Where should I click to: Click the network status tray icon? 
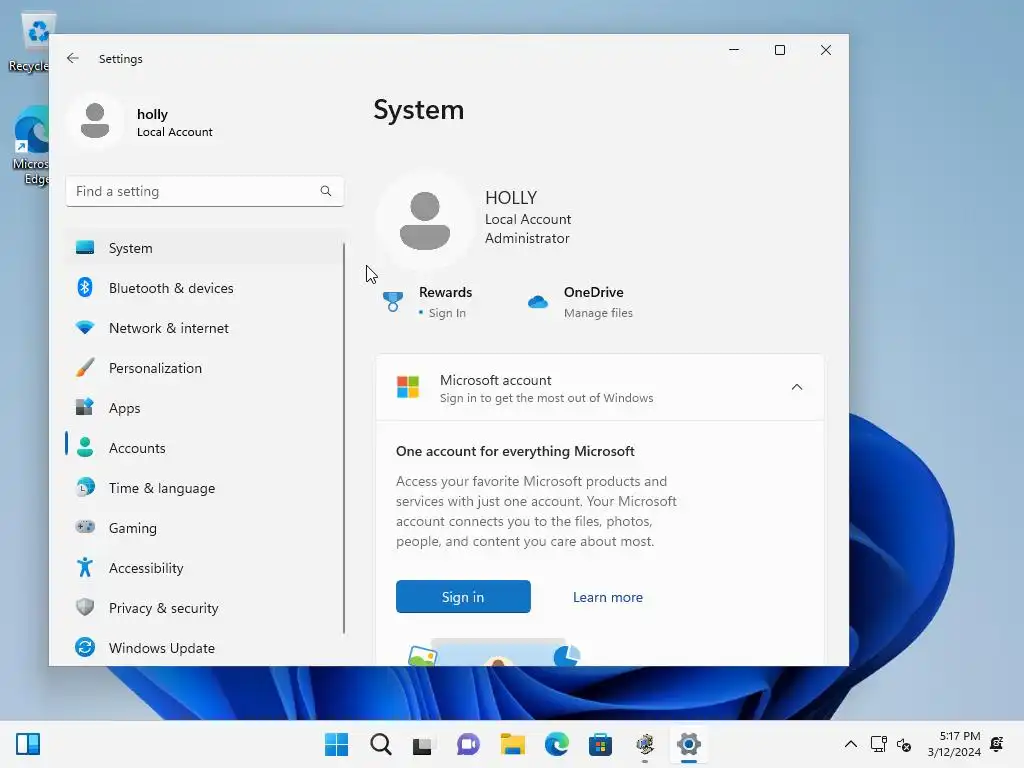tap(878, 744)
